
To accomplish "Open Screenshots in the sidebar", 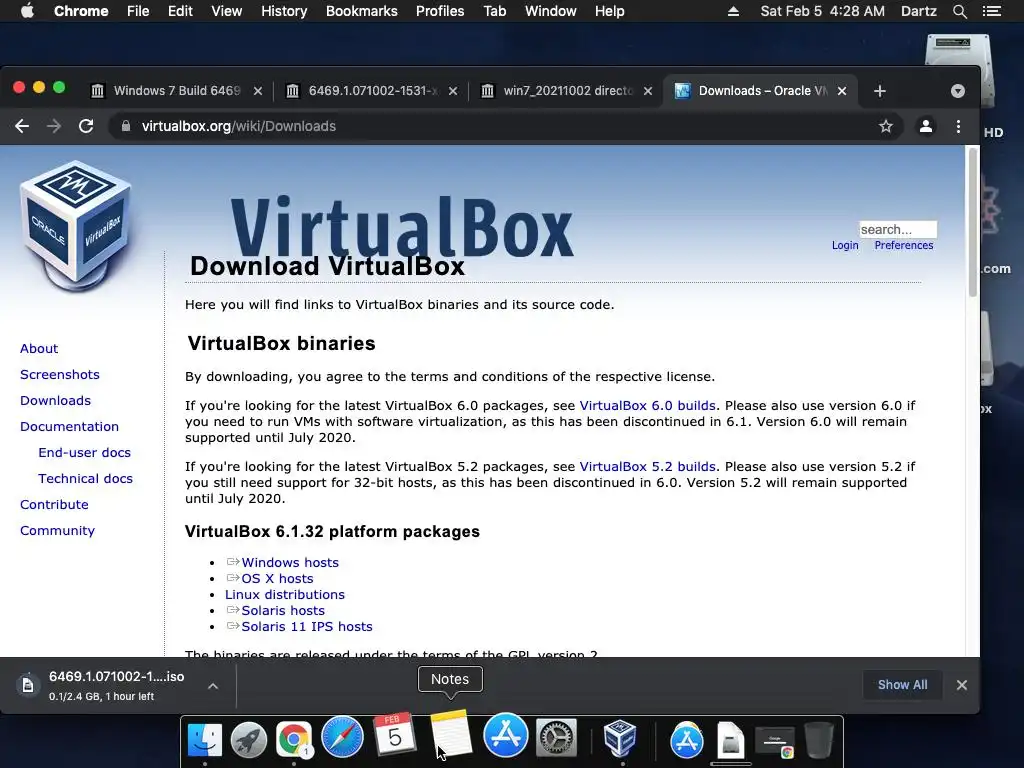I will 60,375.
